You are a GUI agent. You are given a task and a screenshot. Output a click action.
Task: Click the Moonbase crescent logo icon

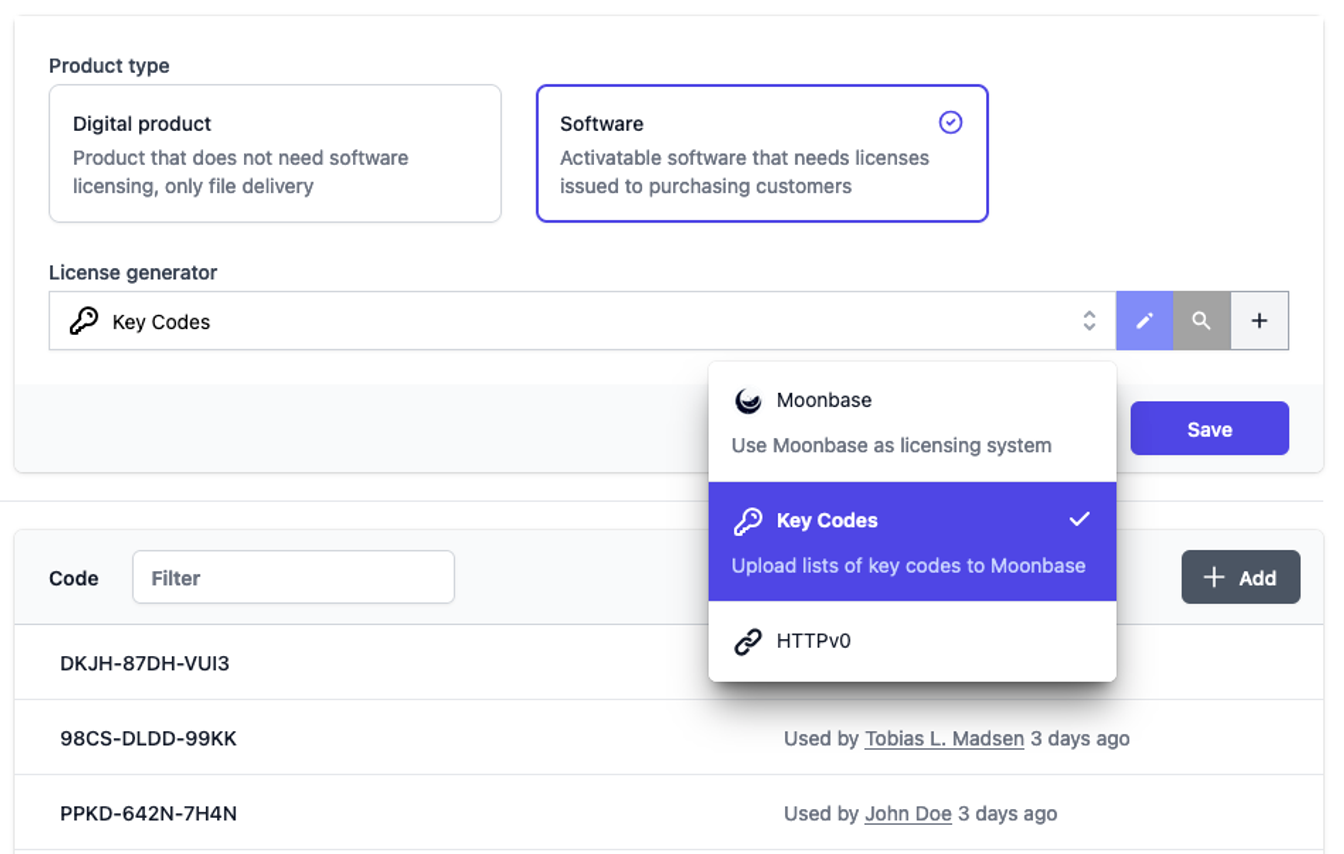[x=748, y=401]
